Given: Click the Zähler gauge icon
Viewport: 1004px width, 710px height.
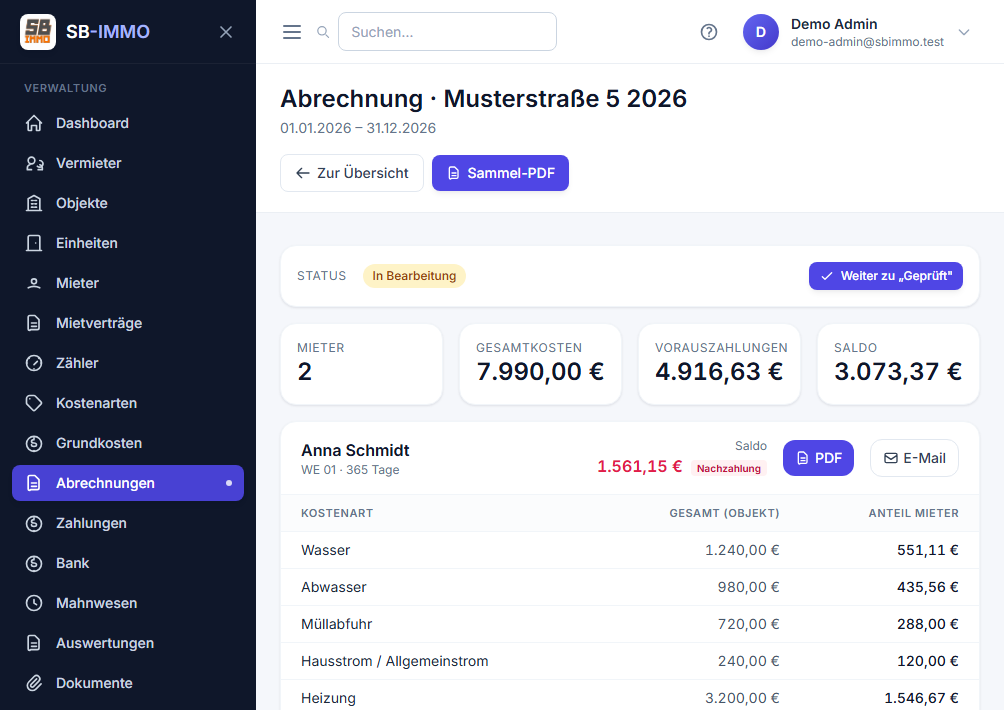Looking at the screenshot, I should pos(34,363).
